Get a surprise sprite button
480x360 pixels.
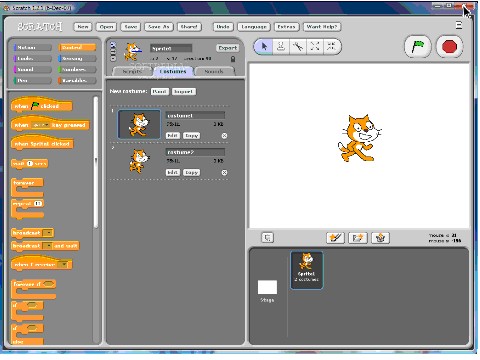coord(380,238)
